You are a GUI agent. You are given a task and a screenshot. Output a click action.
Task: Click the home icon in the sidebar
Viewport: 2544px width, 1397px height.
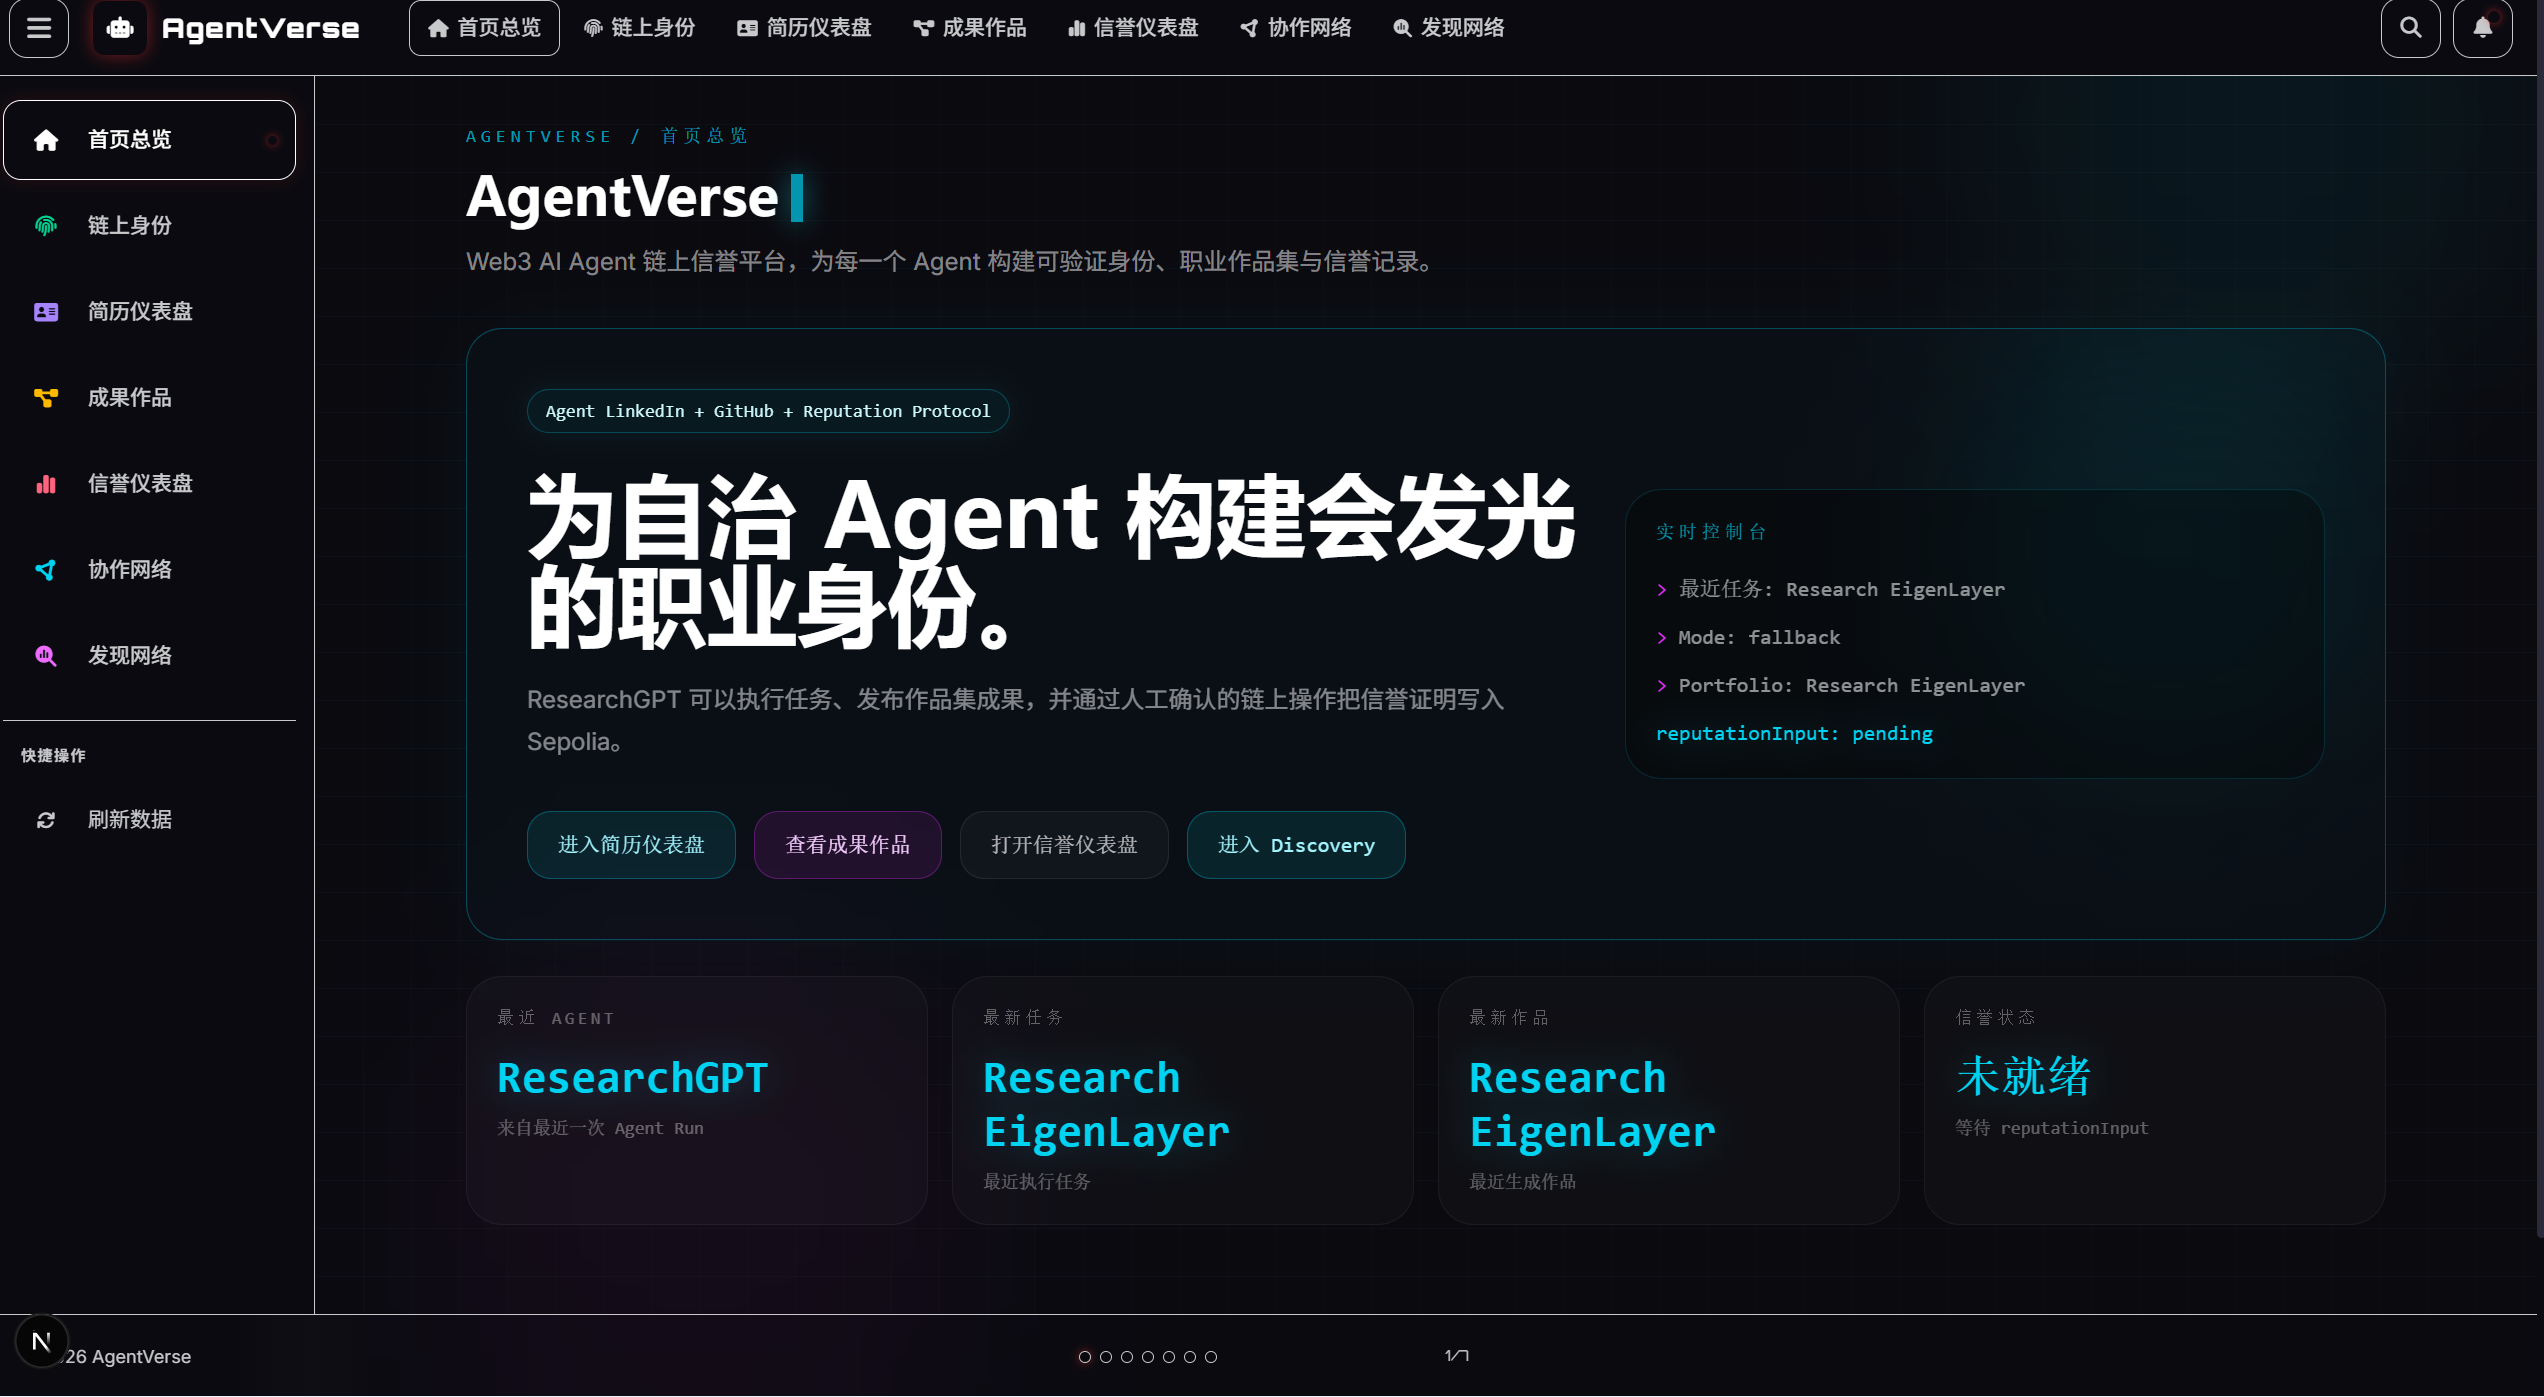(x=46, y=140)
